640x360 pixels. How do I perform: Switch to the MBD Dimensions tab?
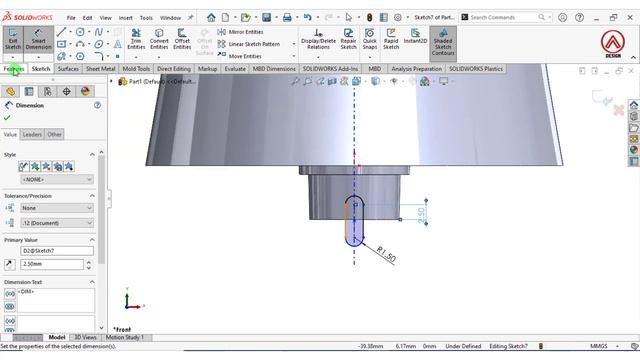point(274,69)
